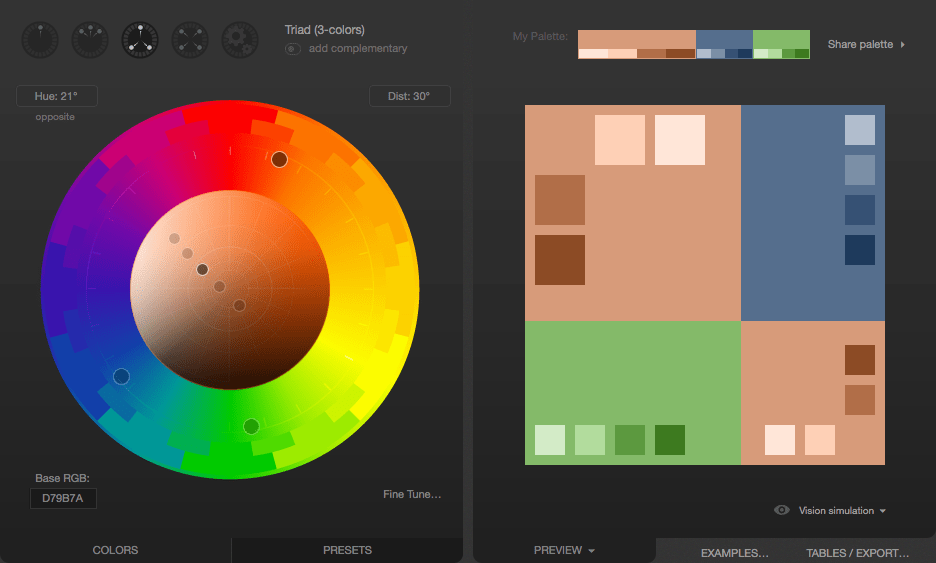Expand the Preview dropdown menu
This screenshot has width=936, height=563.
564,550
